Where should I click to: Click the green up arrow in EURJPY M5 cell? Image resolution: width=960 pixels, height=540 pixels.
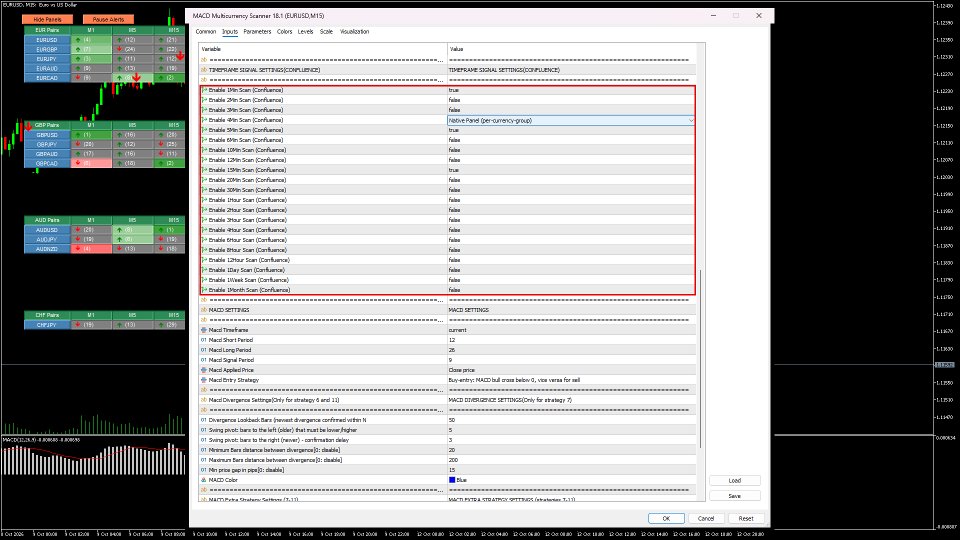119,59
